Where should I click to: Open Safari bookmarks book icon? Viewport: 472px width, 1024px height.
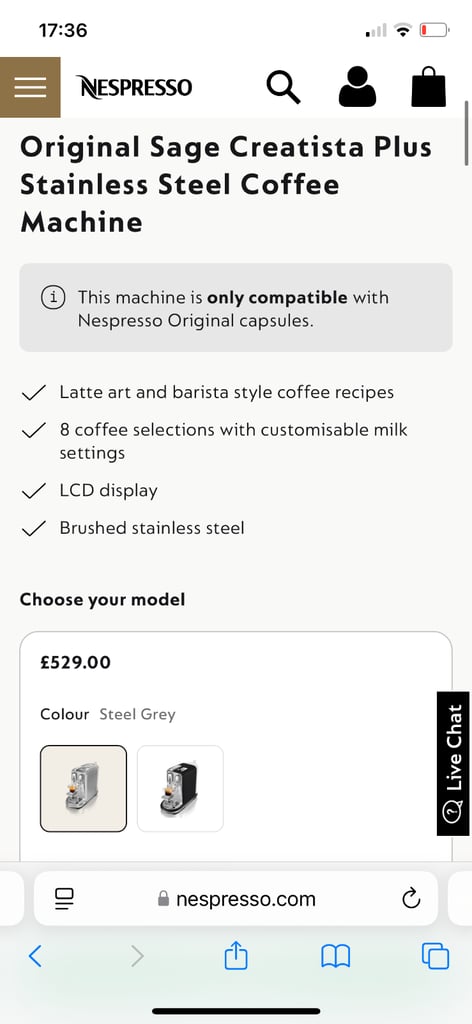pyautogui.click(x=336, y=957)
